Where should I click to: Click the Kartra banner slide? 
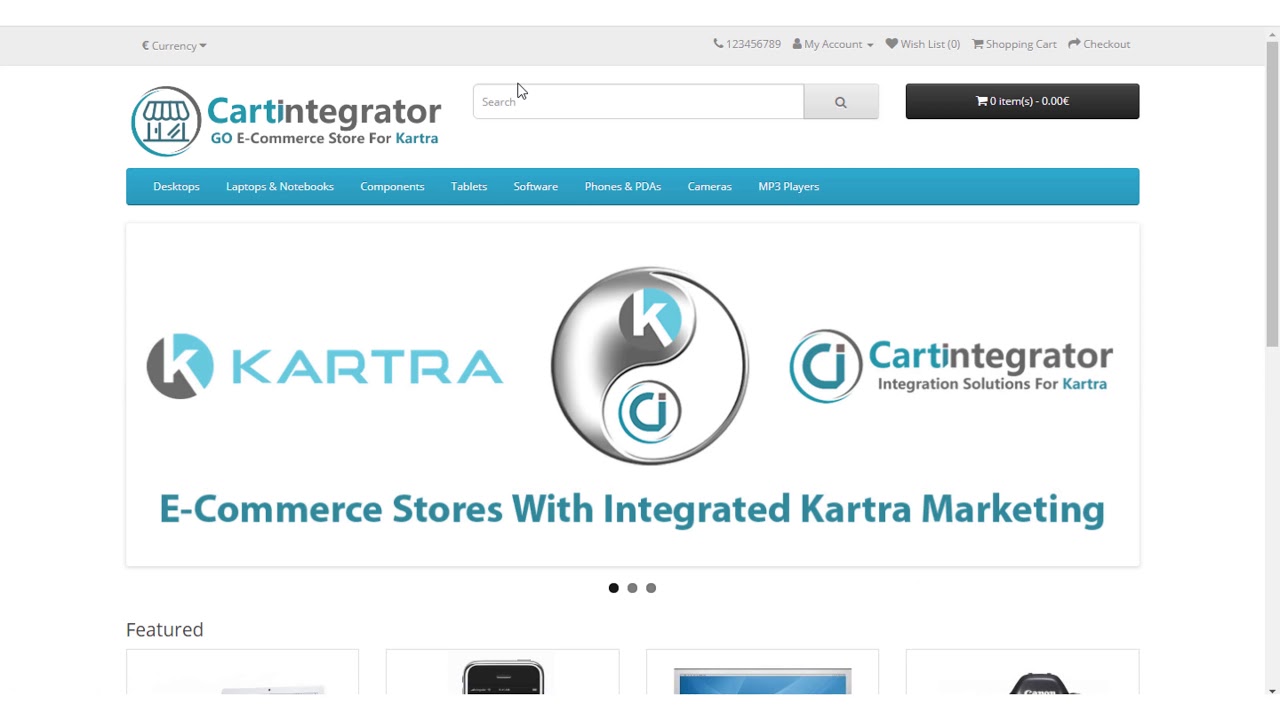[x=632, y=395]
